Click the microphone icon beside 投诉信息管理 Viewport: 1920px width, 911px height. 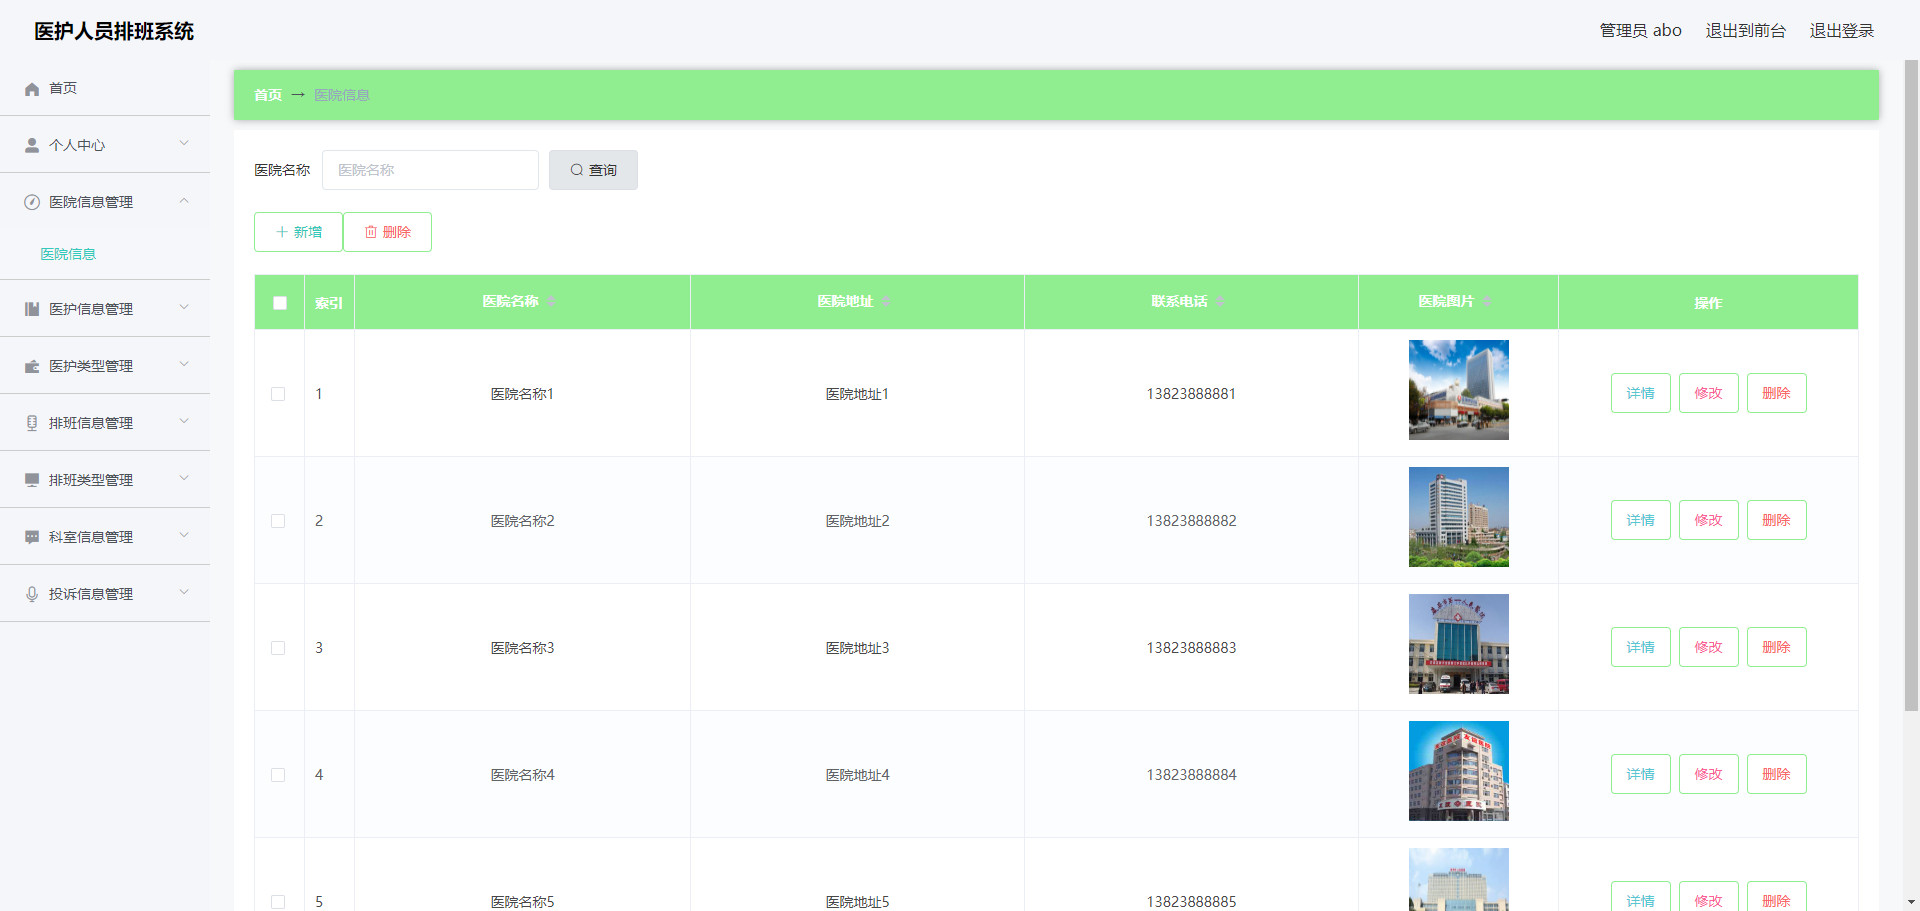pyautogui.click(x=32, y=594)
